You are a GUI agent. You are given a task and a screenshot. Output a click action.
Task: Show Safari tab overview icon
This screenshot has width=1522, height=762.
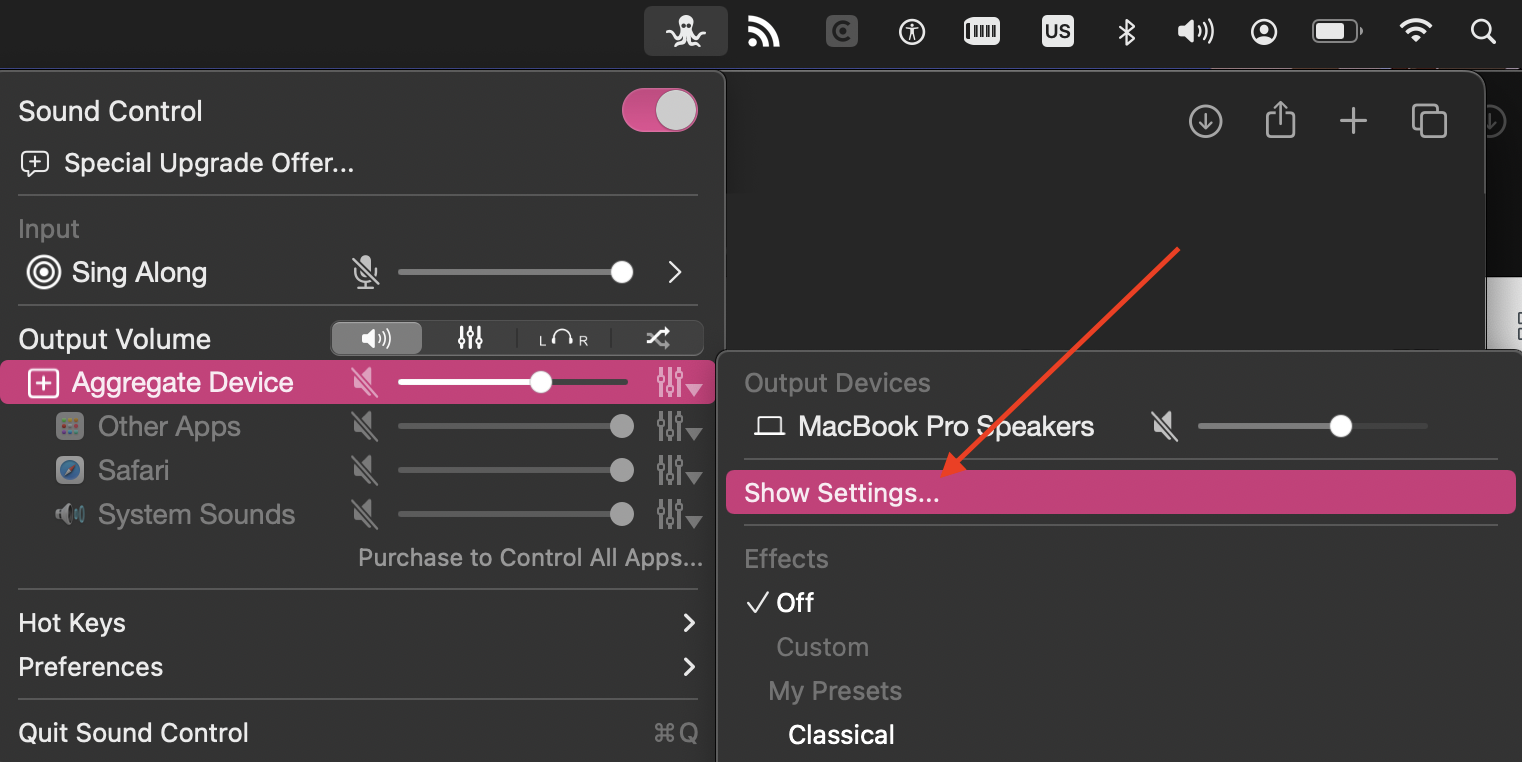(1429, 121)
